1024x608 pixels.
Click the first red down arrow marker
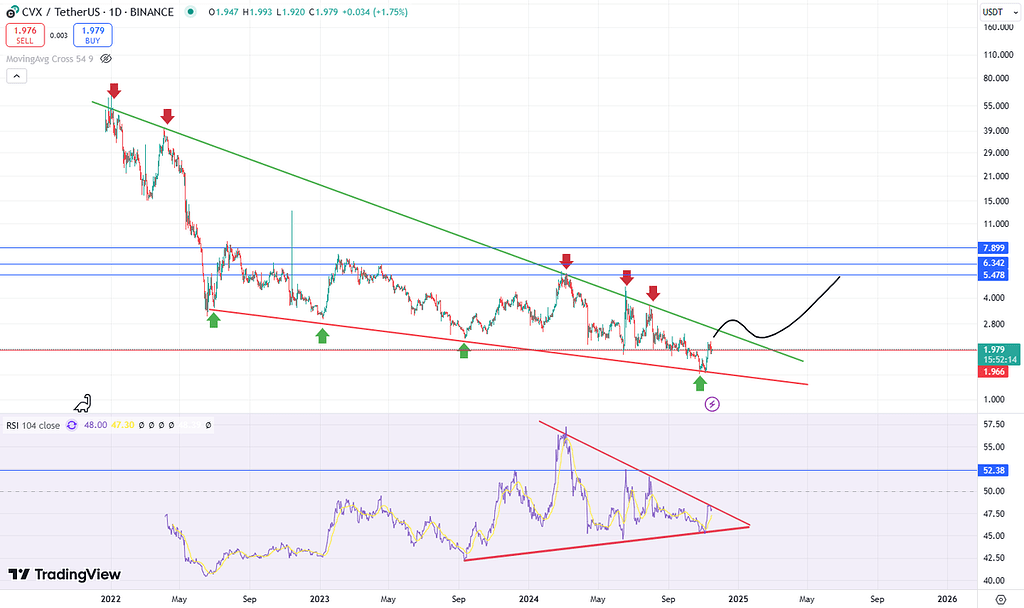[114, 91]
